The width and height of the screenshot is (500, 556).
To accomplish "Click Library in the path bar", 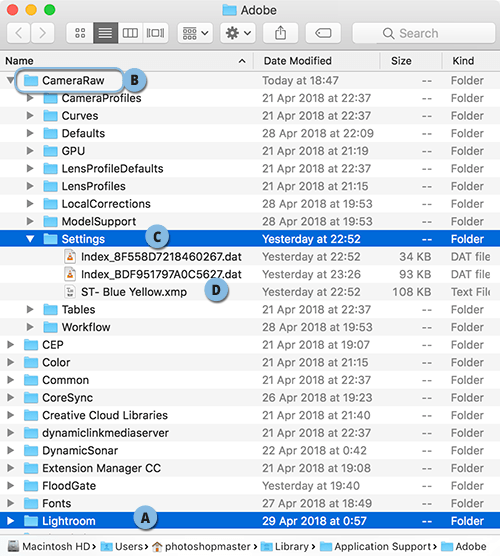I will coord(285,546).
